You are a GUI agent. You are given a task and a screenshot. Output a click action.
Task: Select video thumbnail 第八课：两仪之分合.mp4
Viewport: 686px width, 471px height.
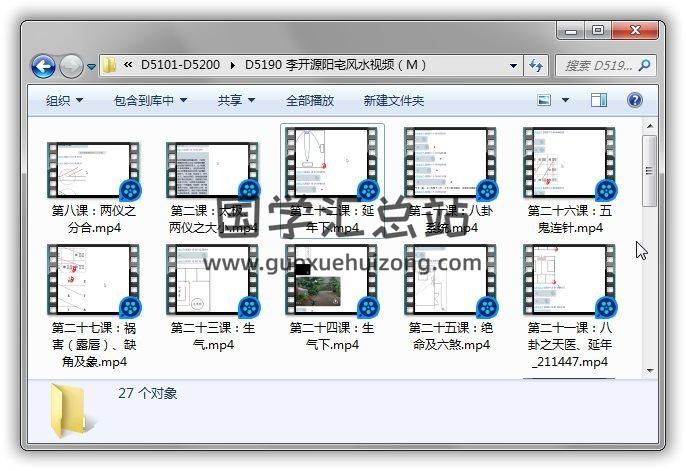click(93, 170)
